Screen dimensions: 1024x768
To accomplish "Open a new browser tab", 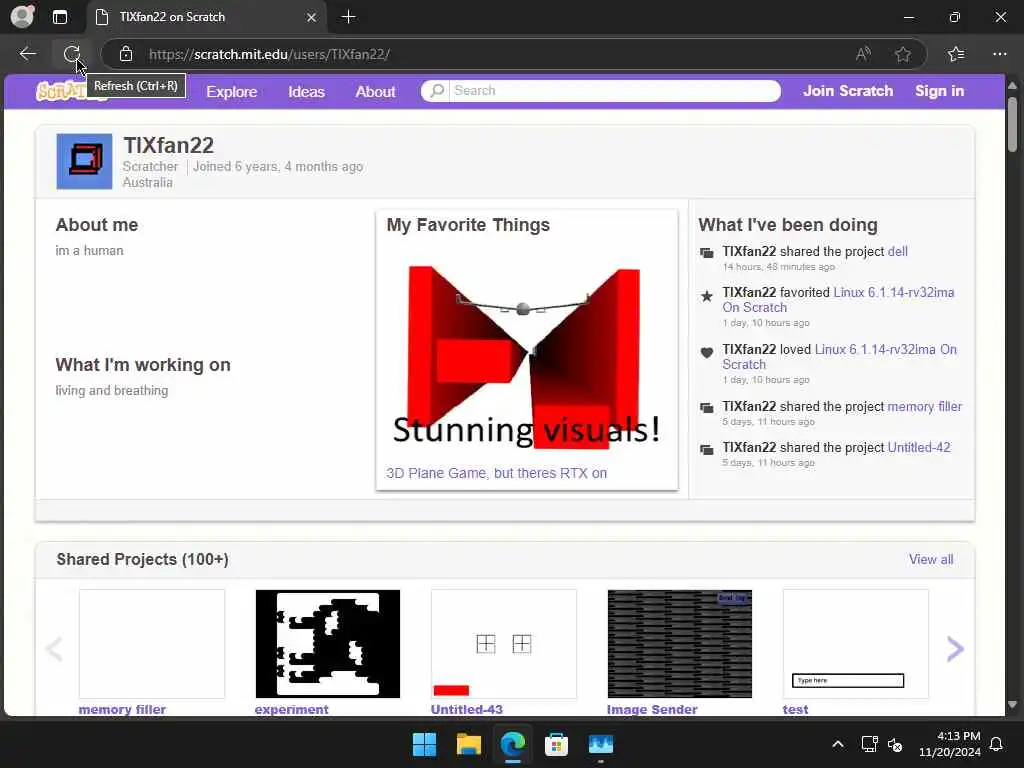I will coord(349,17).
